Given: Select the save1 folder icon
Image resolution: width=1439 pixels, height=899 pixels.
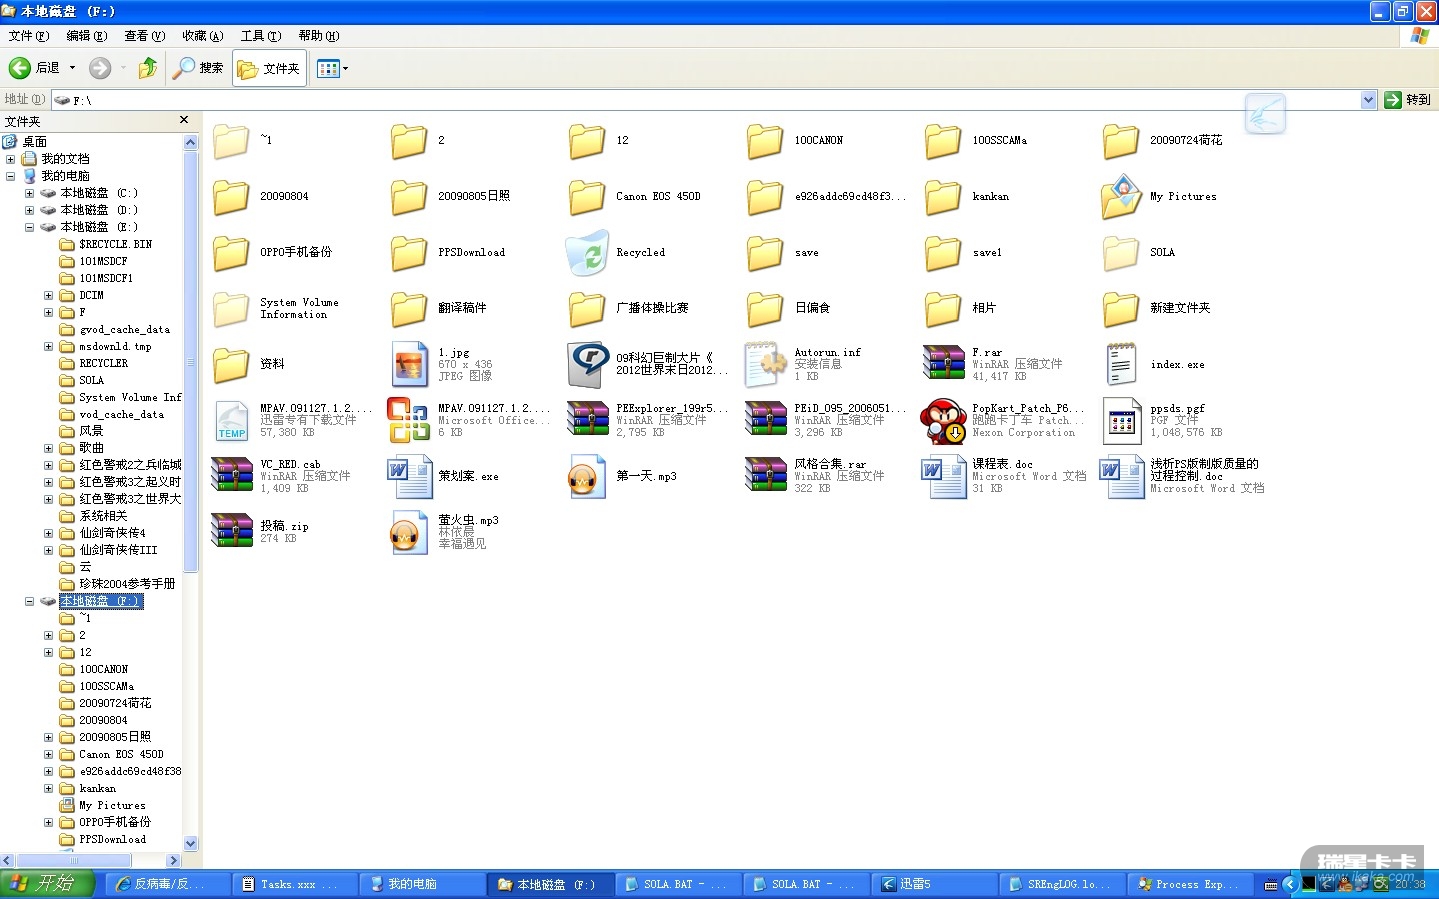Looking at the screenshot, I should click(943, 253).
